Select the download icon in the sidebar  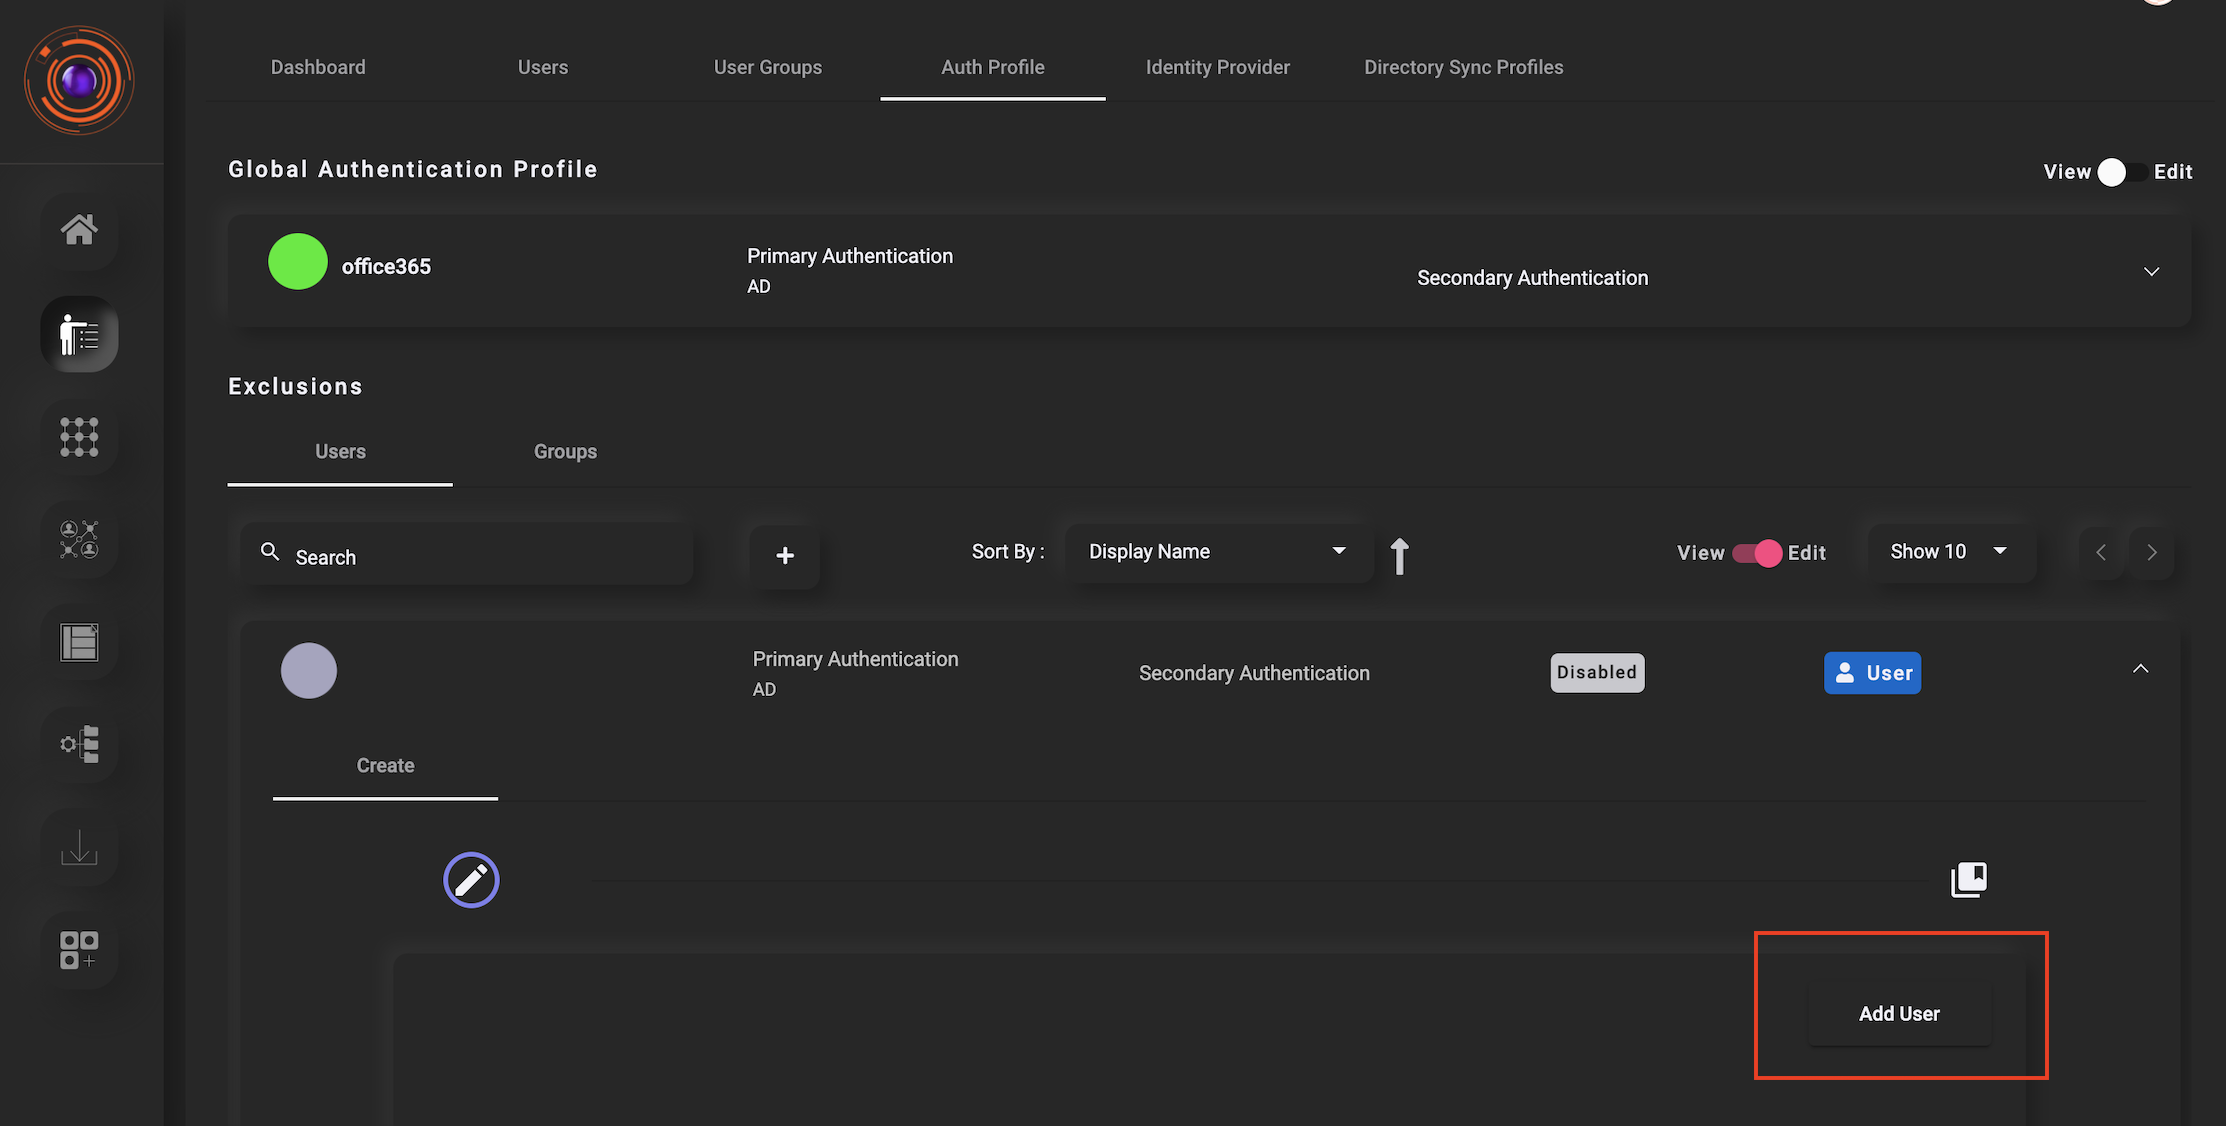(x=79, y=849)
